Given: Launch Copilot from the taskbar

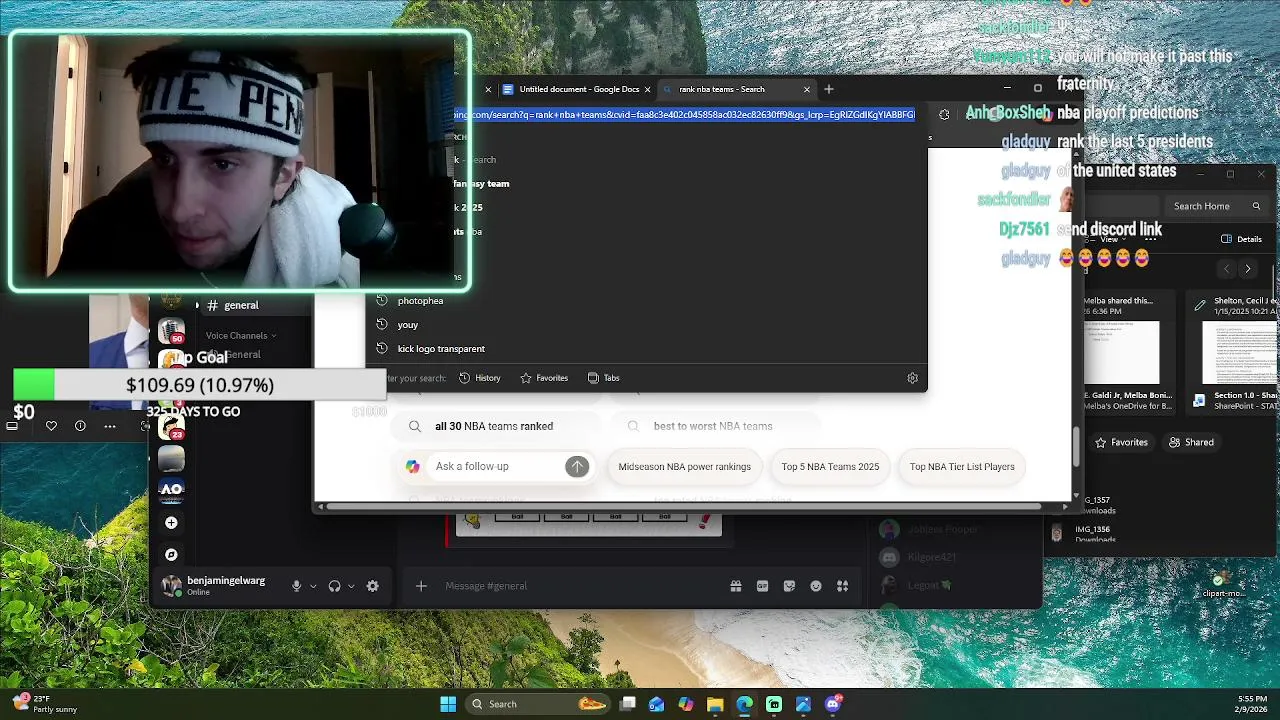Looking at the screenshot, I should click(x=685, y=704).
